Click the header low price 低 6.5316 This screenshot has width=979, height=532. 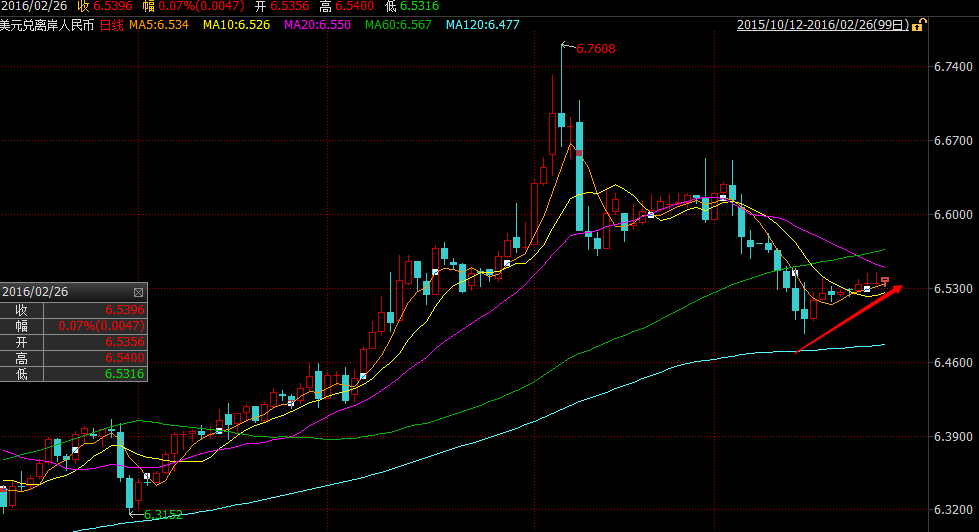pyautogui.click(x=411, y=6)
